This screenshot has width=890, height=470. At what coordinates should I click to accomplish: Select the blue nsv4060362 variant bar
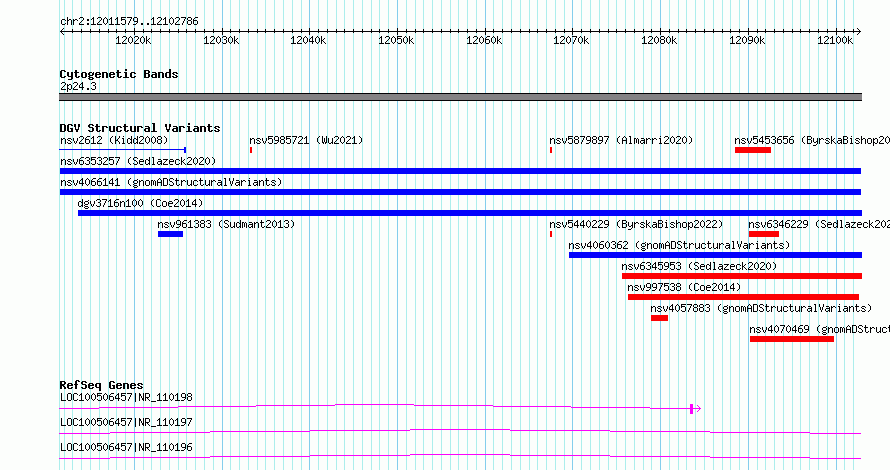point(715,255)
